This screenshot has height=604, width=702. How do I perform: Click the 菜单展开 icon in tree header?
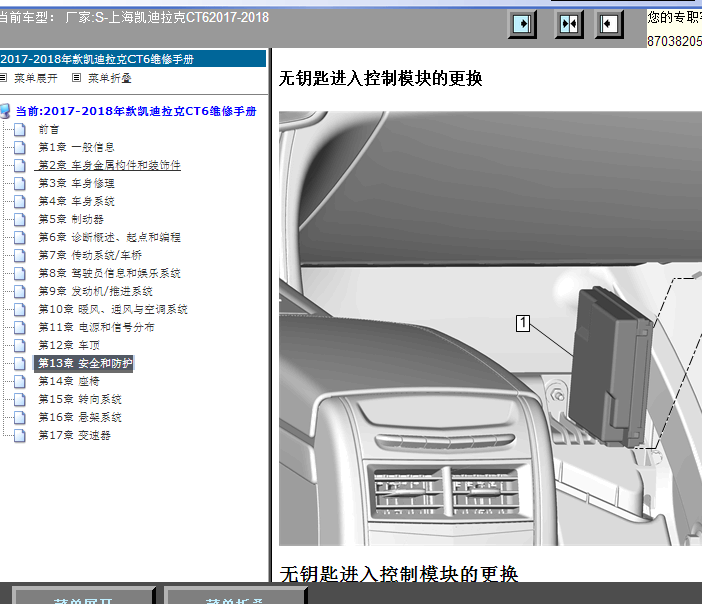point(4,78)
